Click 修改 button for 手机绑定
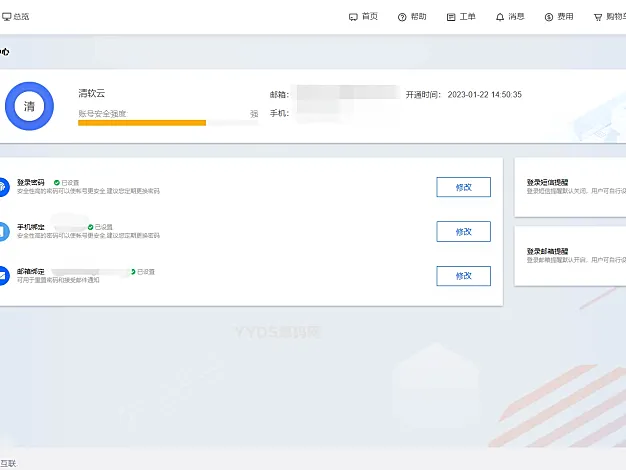The image size is (626, 470). click(x=464, y=232)
